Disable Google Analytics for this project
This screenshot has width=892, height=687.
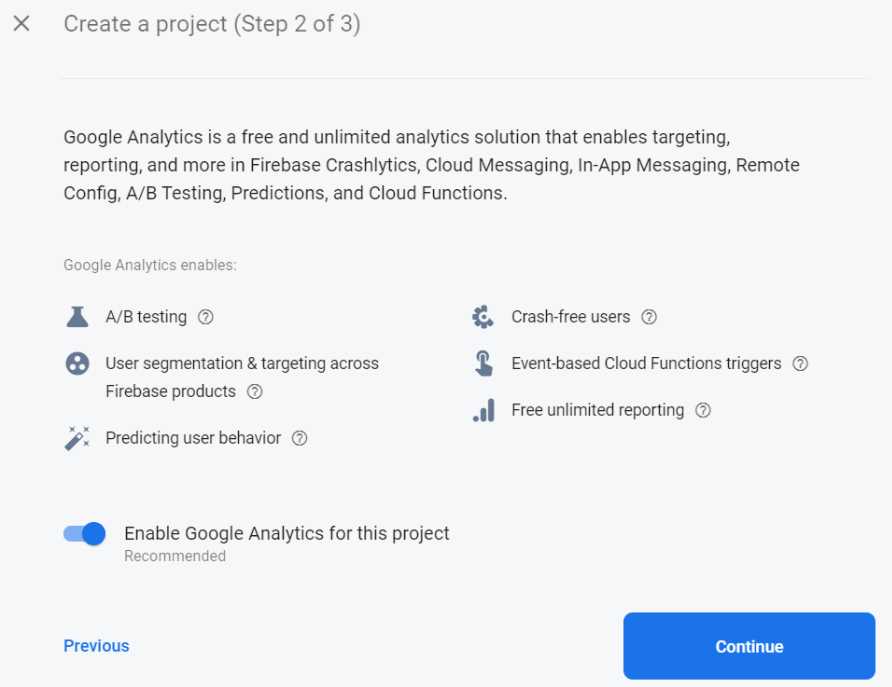coord(84,533)
